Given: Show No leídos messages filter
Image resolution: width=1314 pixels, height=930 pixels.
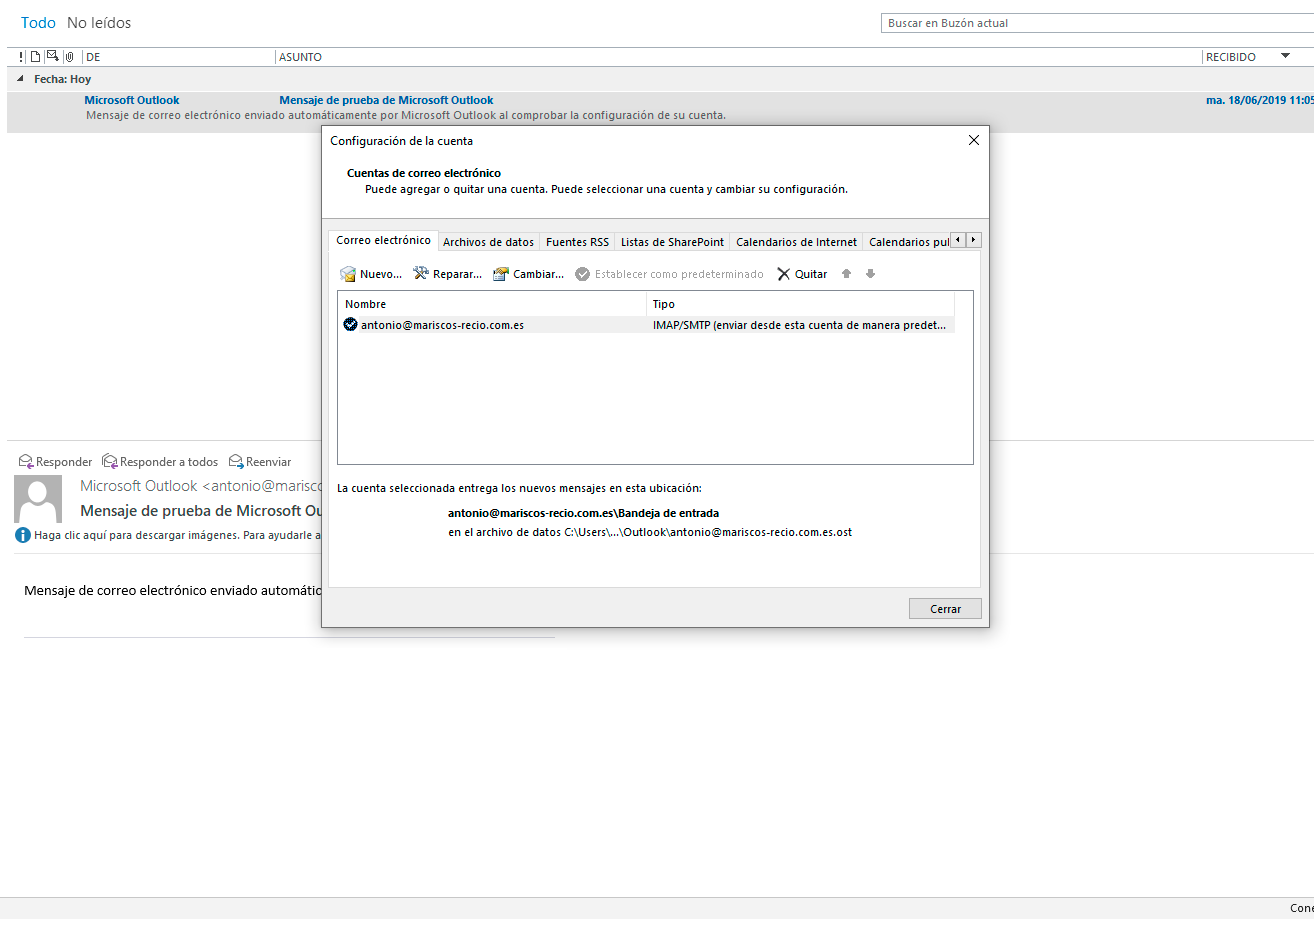Looking at the screenshot, I should tap(99, 23).
